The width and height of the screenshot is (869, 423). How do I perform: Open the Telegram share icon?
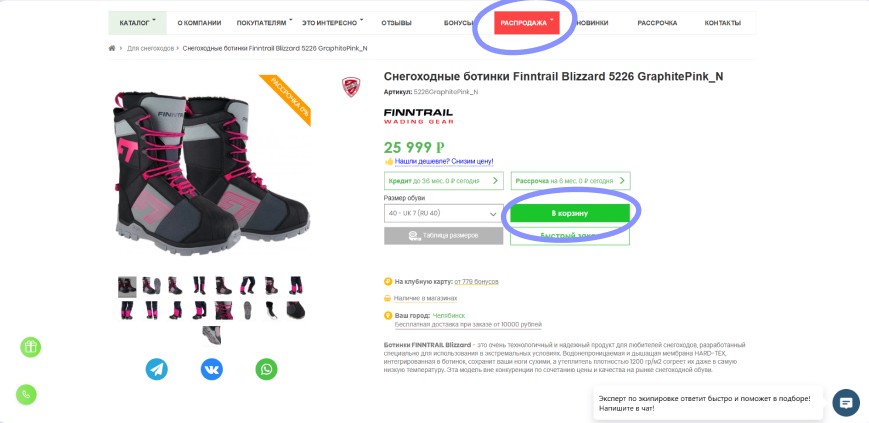pos(157,369)
